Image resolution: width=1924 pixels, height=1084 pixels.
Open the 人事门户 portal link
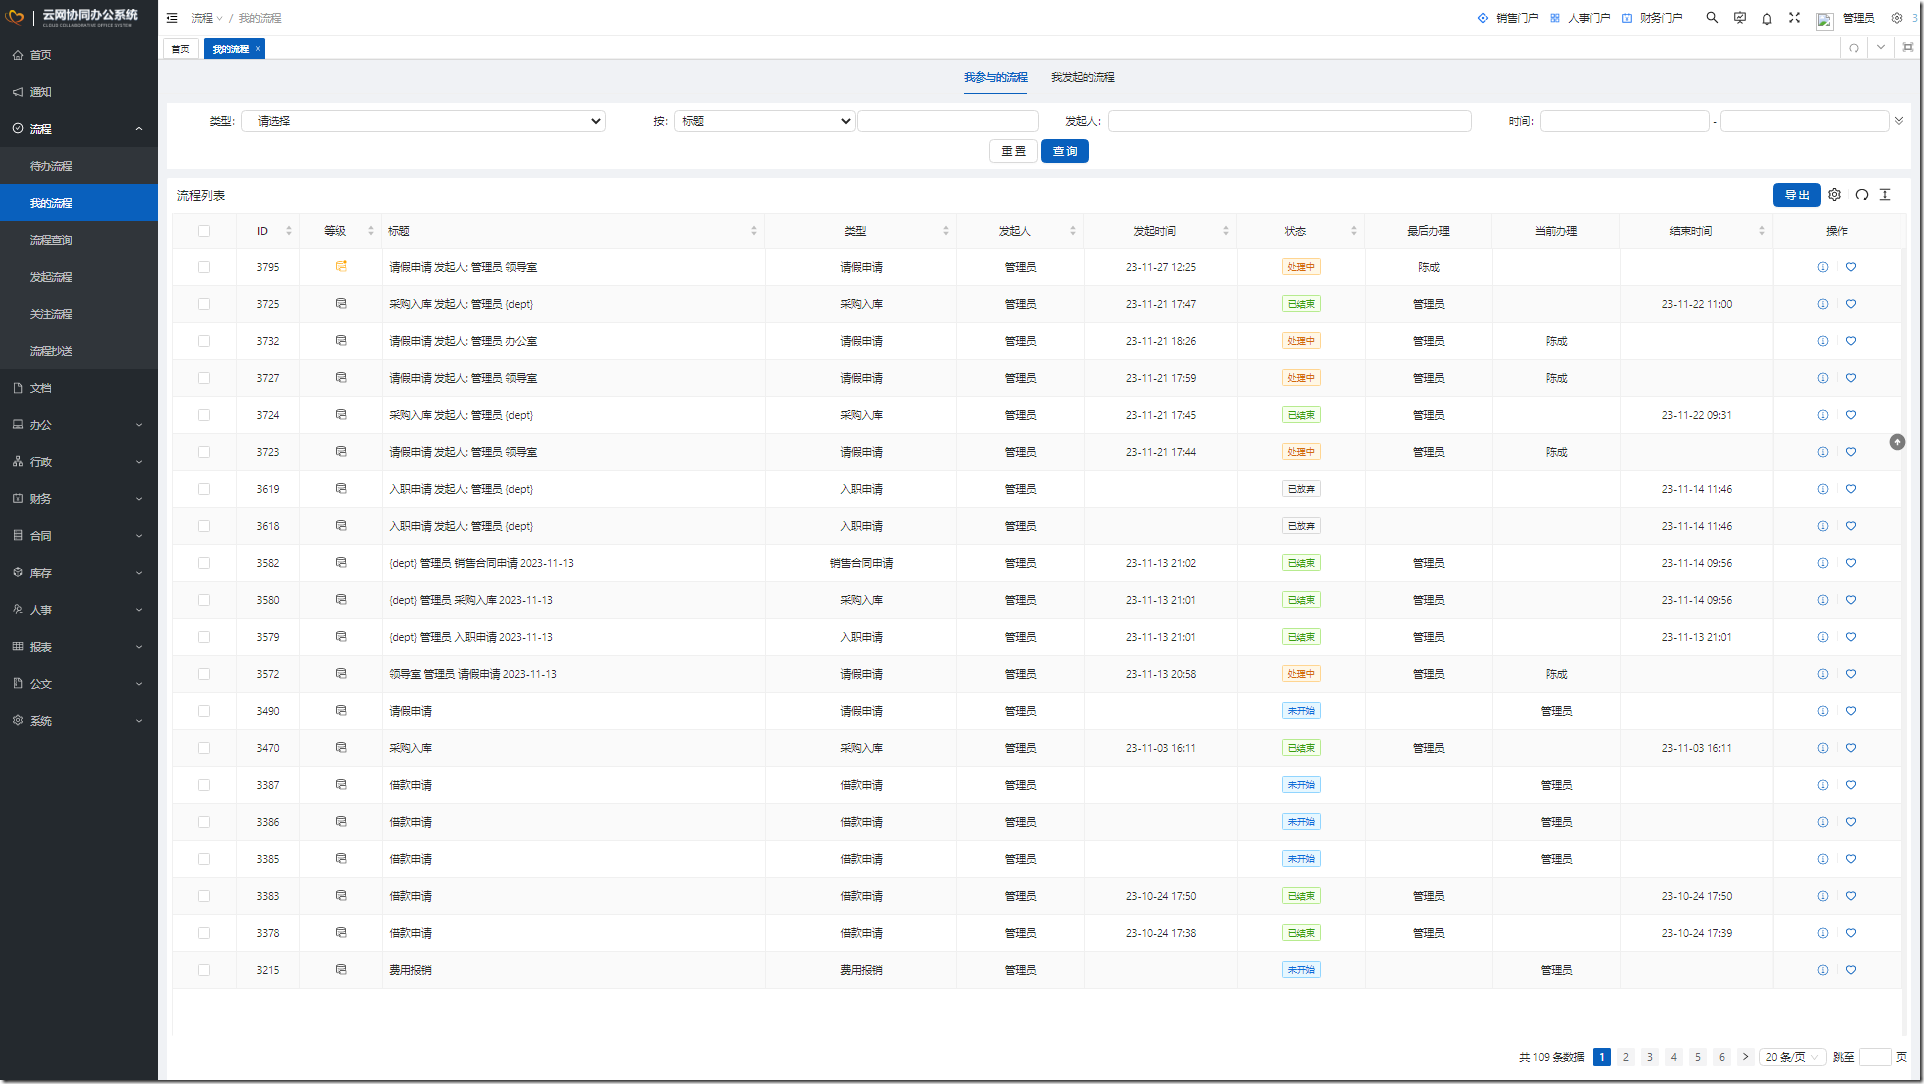pos(1580,18)
